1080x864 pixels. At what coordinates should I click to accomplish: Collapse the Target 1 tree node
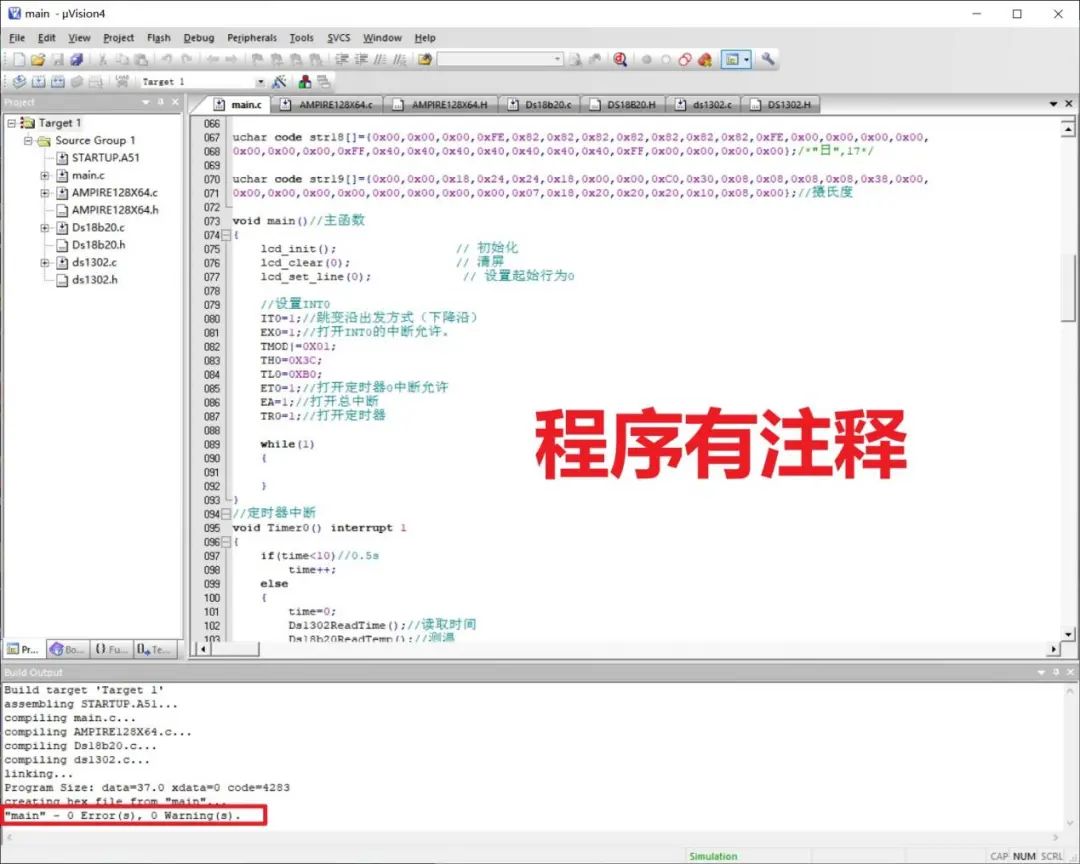point(12,123)
